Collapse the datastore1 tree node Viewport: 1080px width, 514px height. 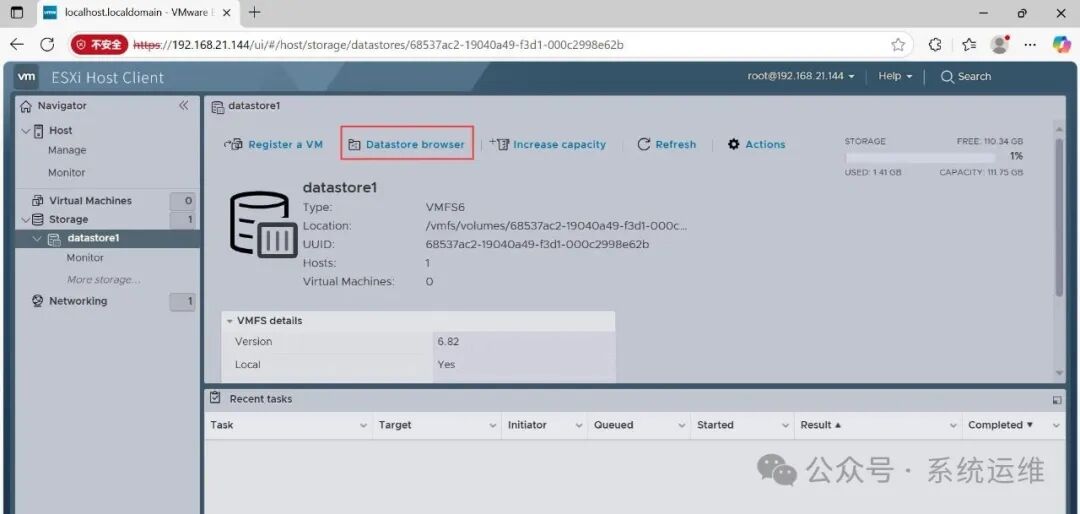37,239
